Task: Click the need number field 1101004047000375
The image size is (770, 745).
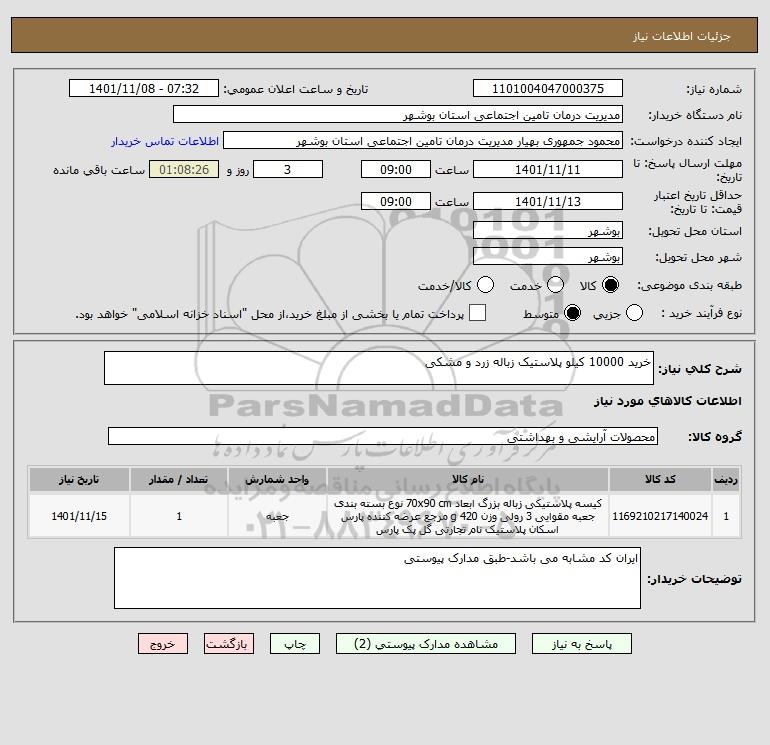Action: 548,88
